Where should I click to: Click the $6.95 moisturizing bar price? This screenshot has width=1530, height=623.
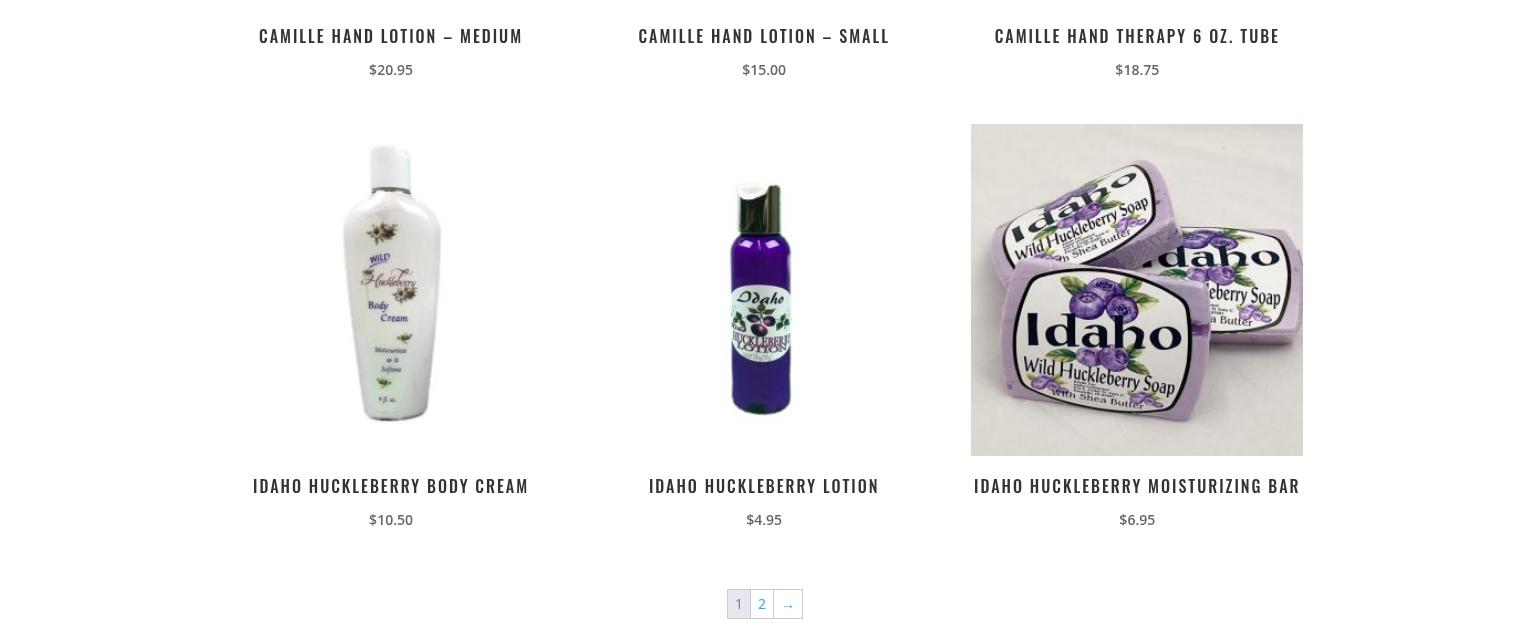pos(1137,520)
